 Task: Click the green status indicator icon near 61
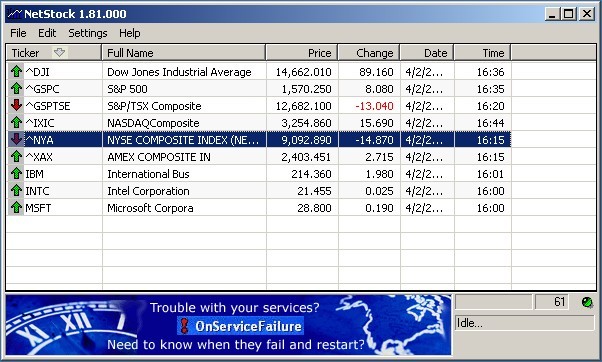point(587,302)
